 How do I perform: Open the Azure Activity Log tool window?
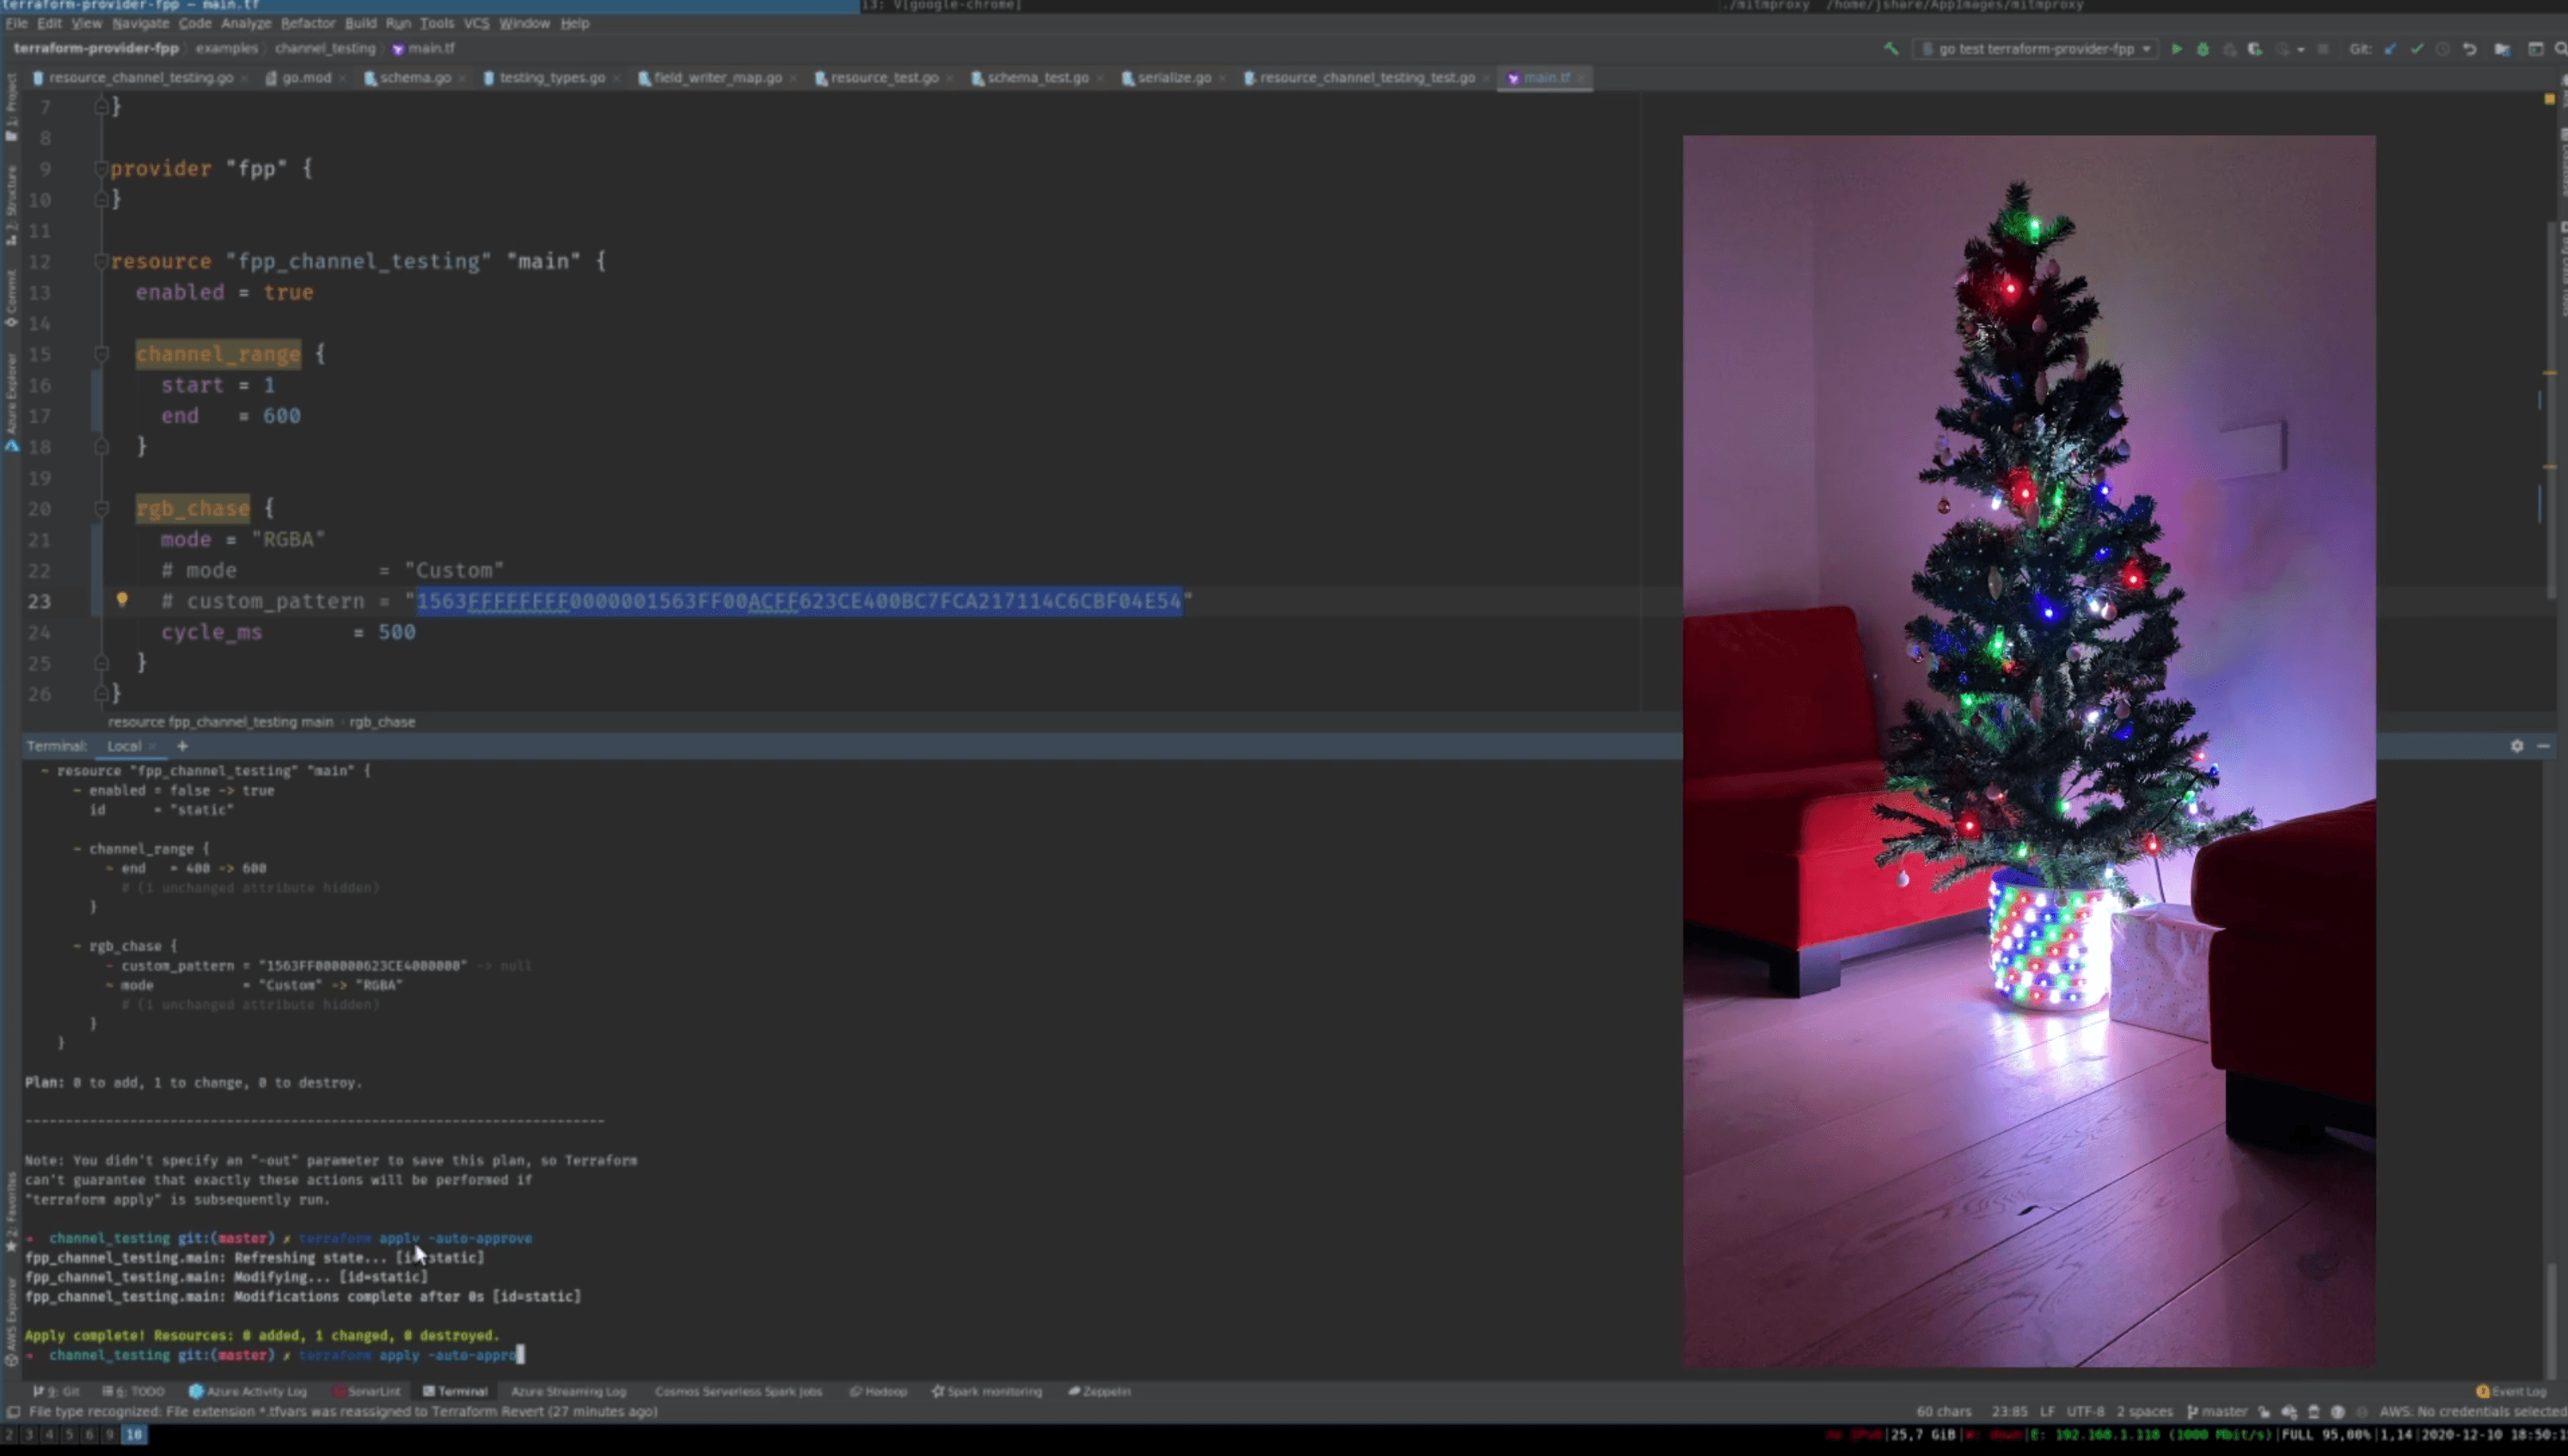click(248, 1391)
